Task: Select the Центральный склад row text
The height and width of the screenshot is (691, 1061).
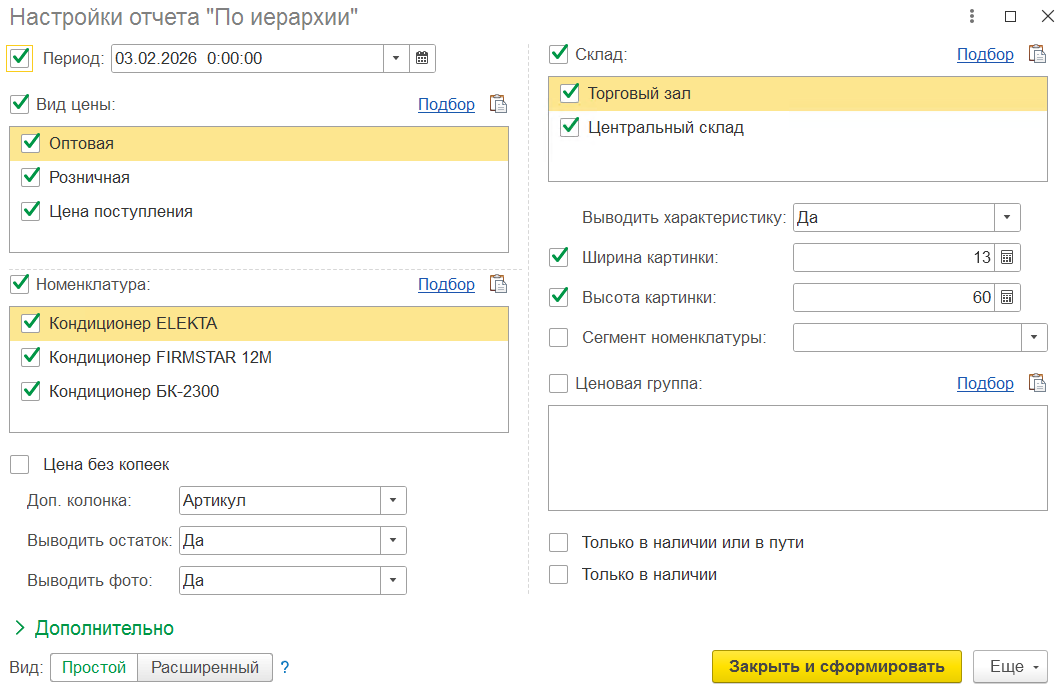Action: click(666, 127)
